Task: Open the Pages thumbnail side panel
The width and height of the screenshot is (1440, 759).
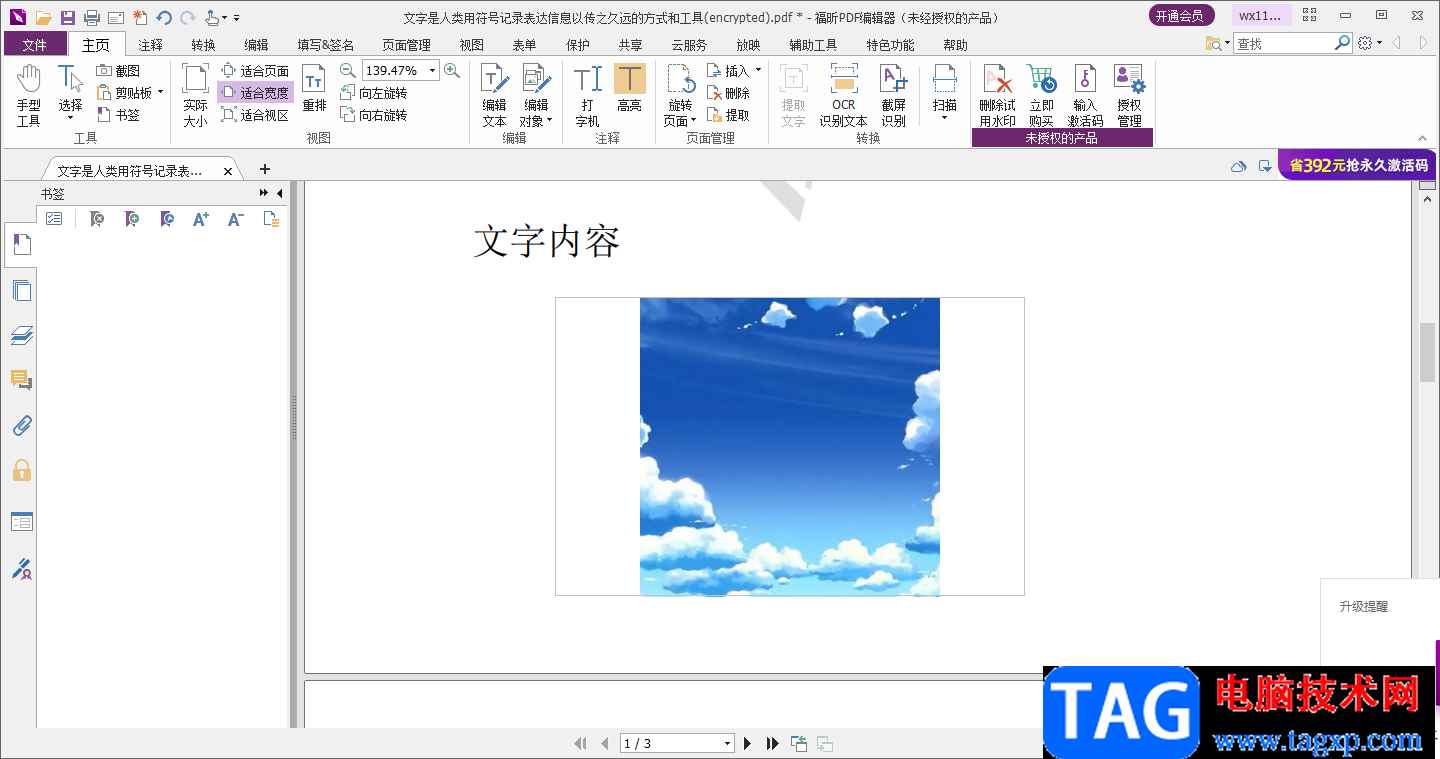Action: [x=22, y=291]
